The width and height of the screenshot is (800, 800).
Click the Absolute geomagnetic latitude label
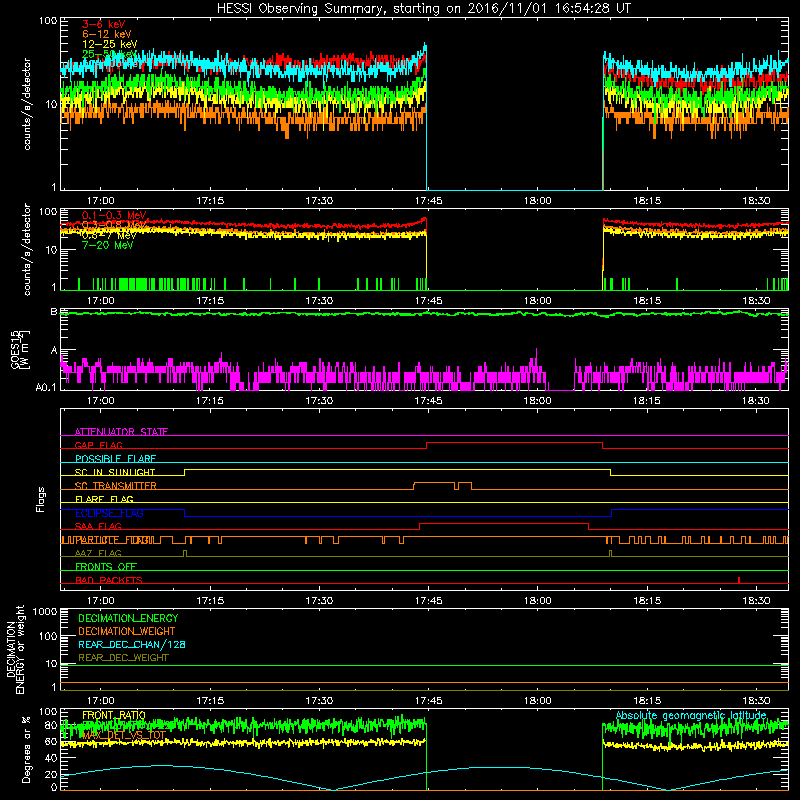(691, 716)
